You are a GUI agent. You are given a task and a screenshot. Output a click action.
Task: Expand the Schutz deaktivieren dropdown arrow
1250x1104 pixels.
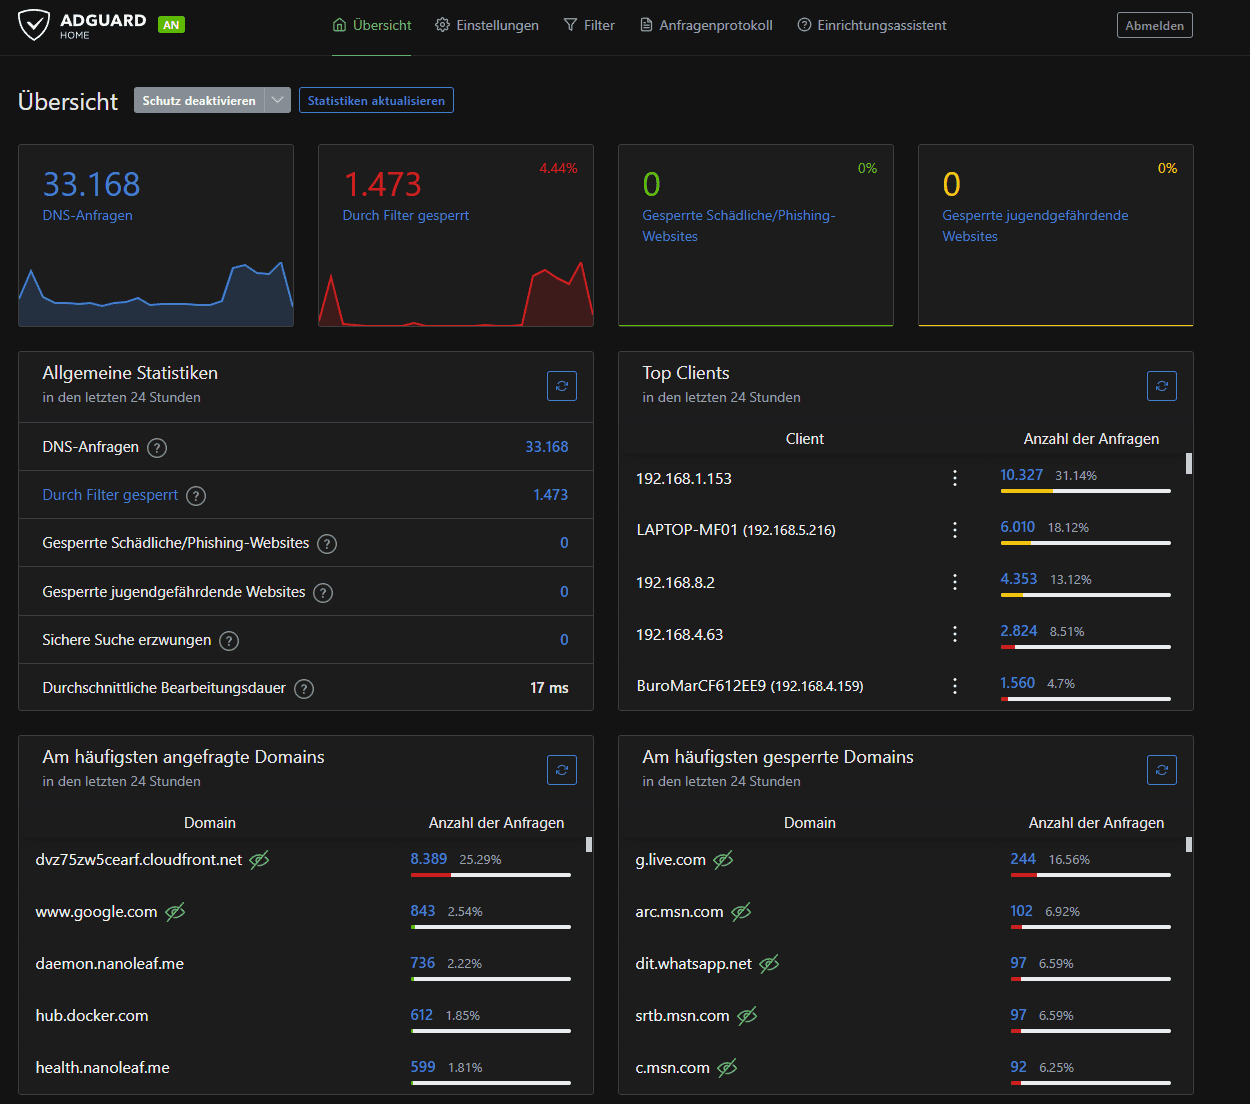278,100
